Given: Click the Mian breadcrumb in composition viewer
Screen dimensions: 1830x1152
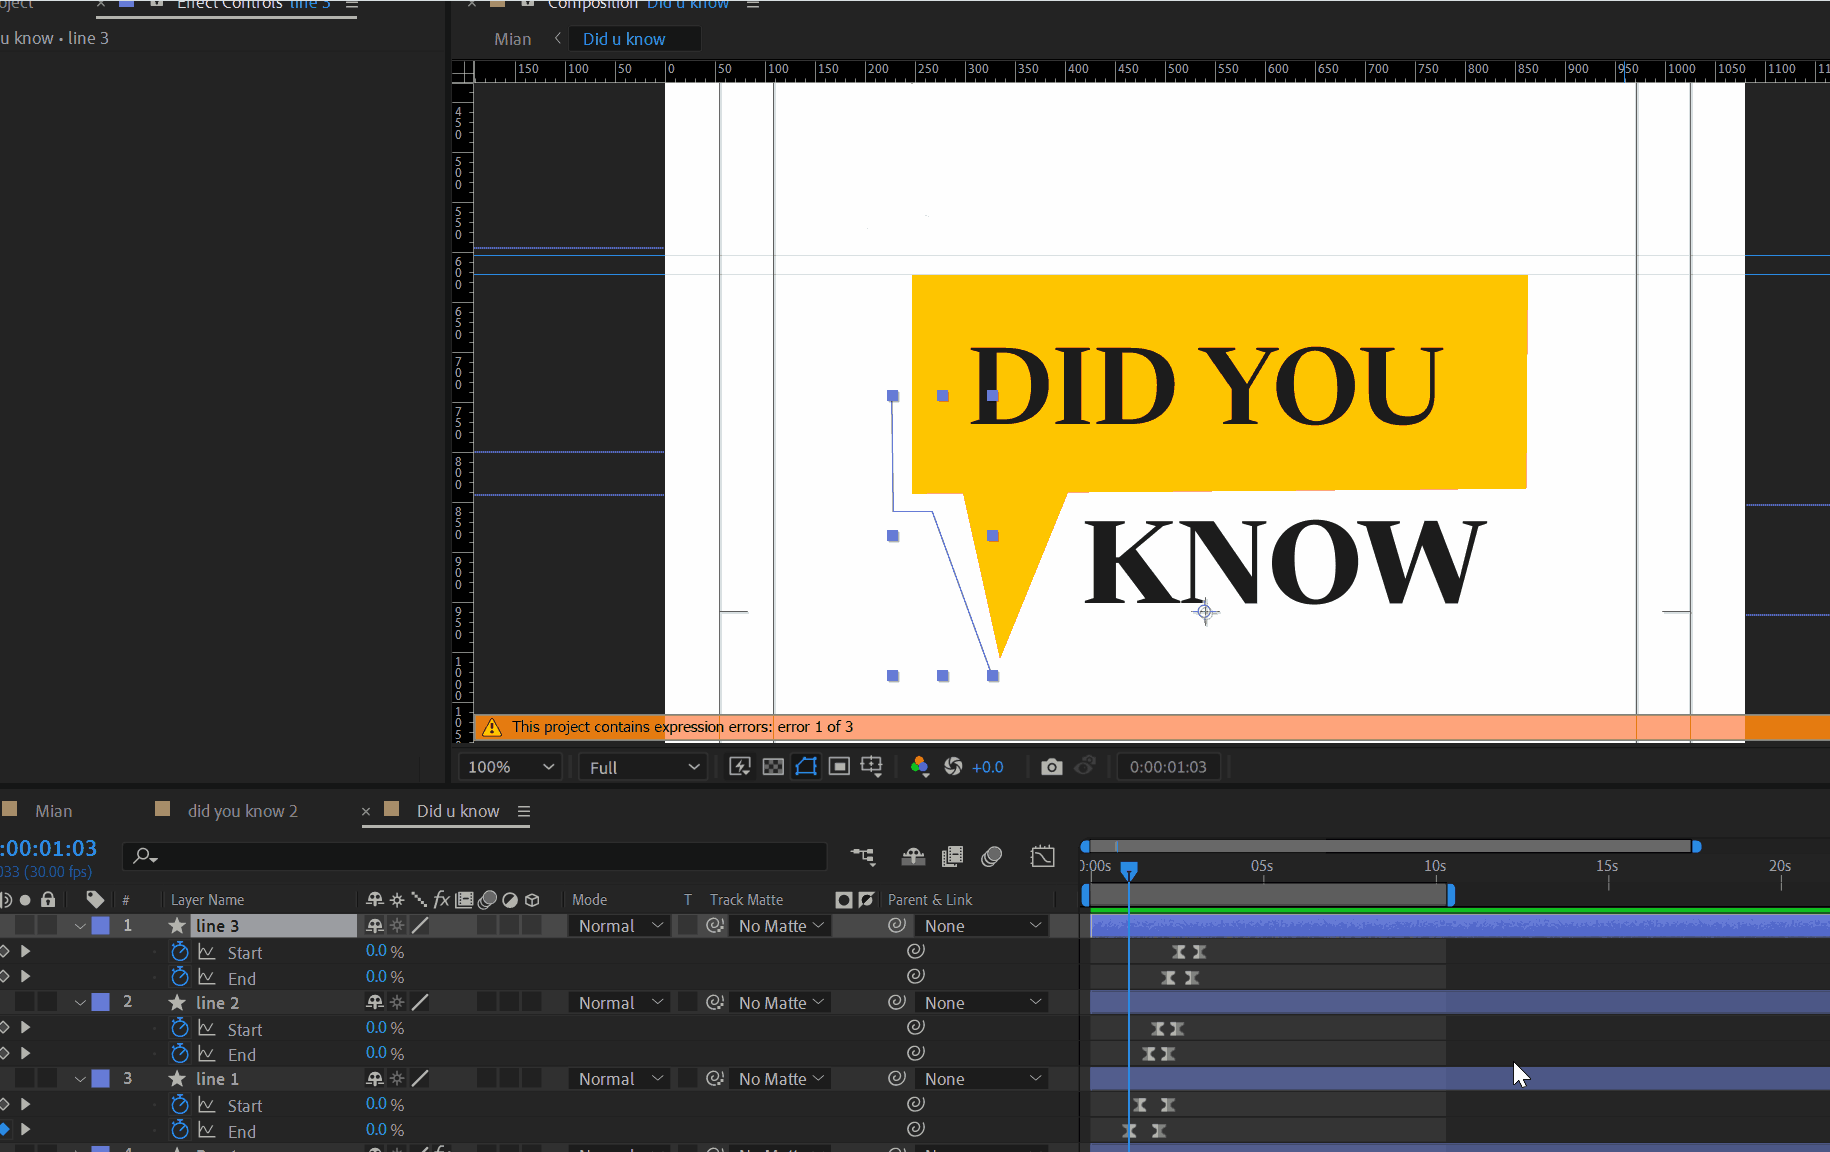Looking at the screenshot, I should tap(512, 39).
